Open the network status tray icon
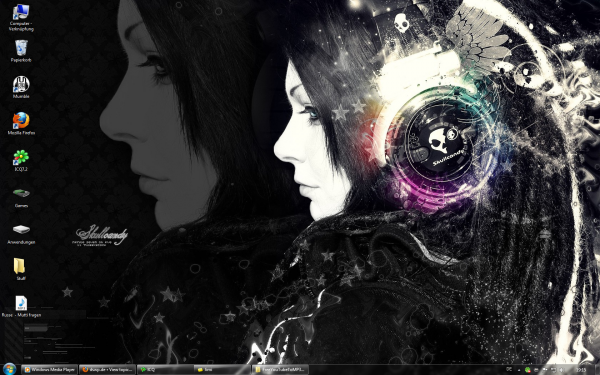Screen dimensions: 600x375 click(x=553, y=370)
